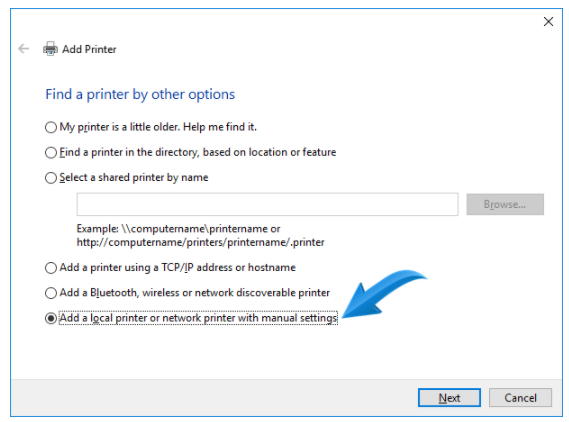Choose the TCP/IP address or hostname option

(x=51, y=268)
